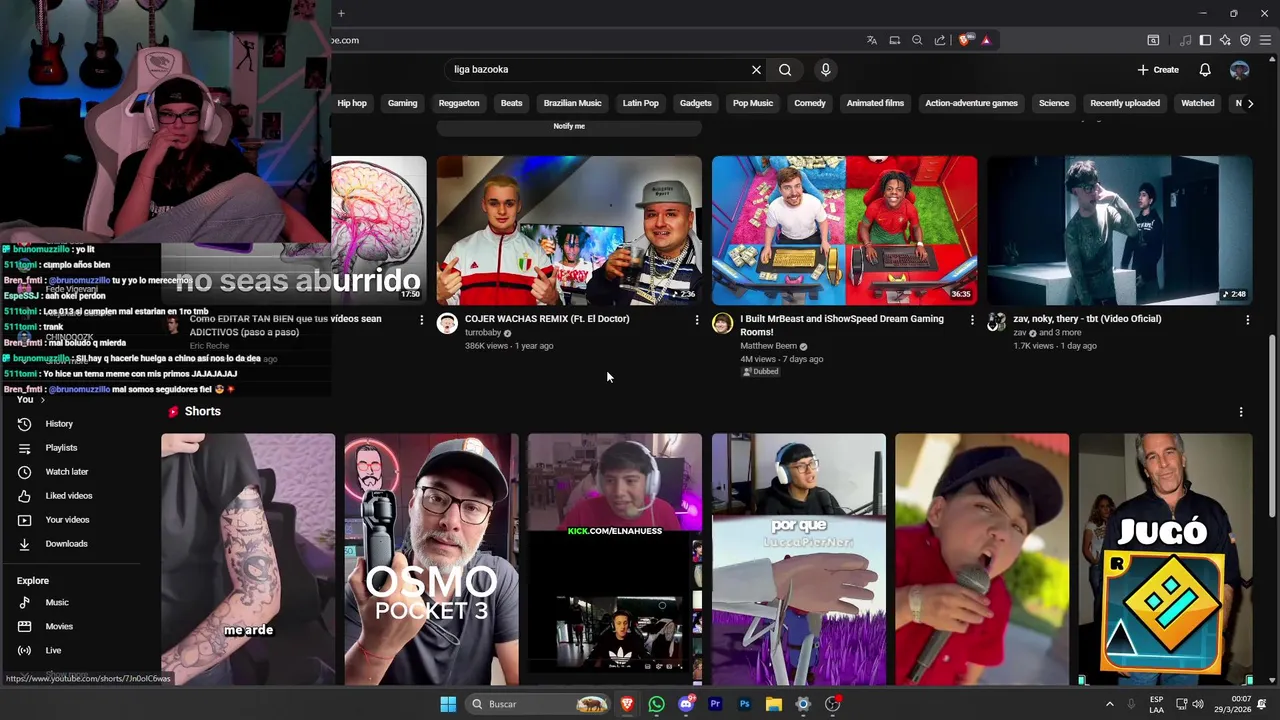Open the turrobaby channel avatar
The width and height of the screenshot is (1280, 720).
[x=447, y=323]
